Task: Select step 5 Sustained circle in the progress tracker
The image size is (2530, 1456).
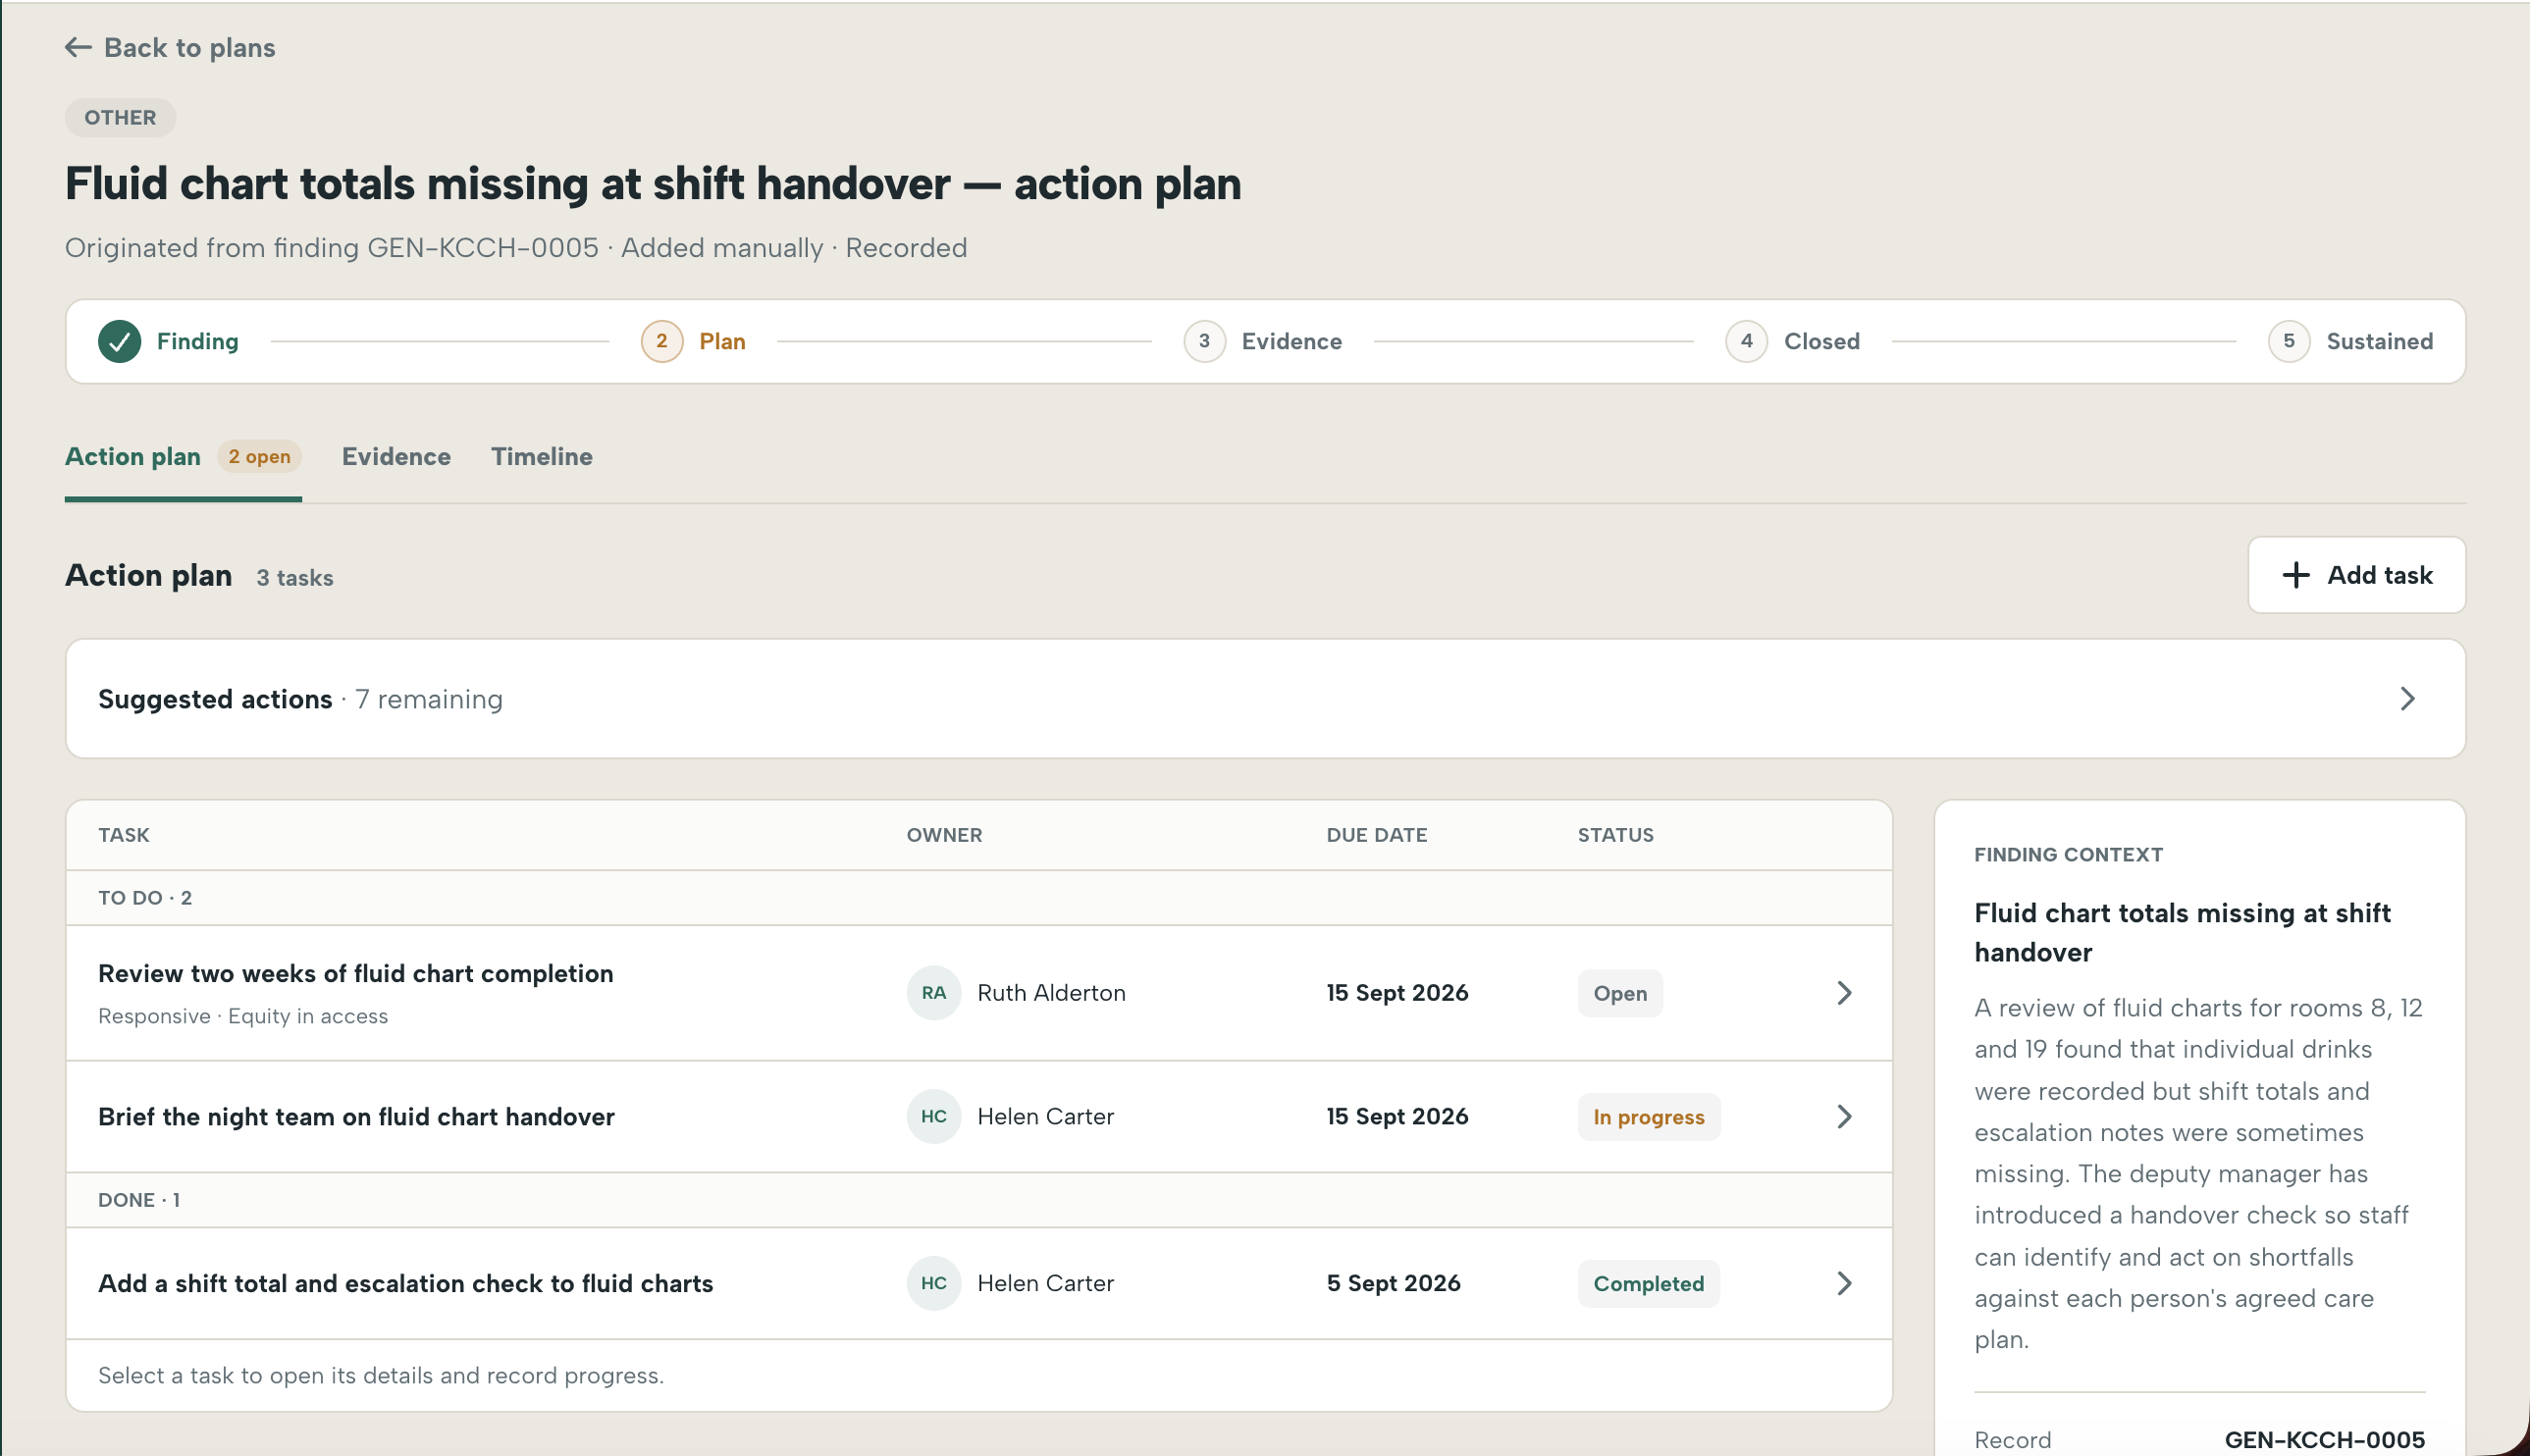Action: click(2288, 341)
